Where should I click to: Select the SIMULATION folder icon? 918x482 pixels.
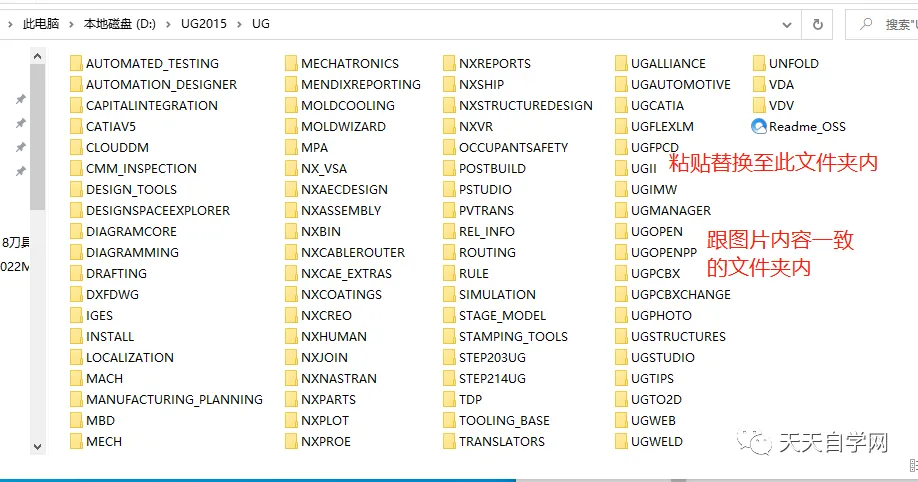pyautogui.click(x=449, y=295)
